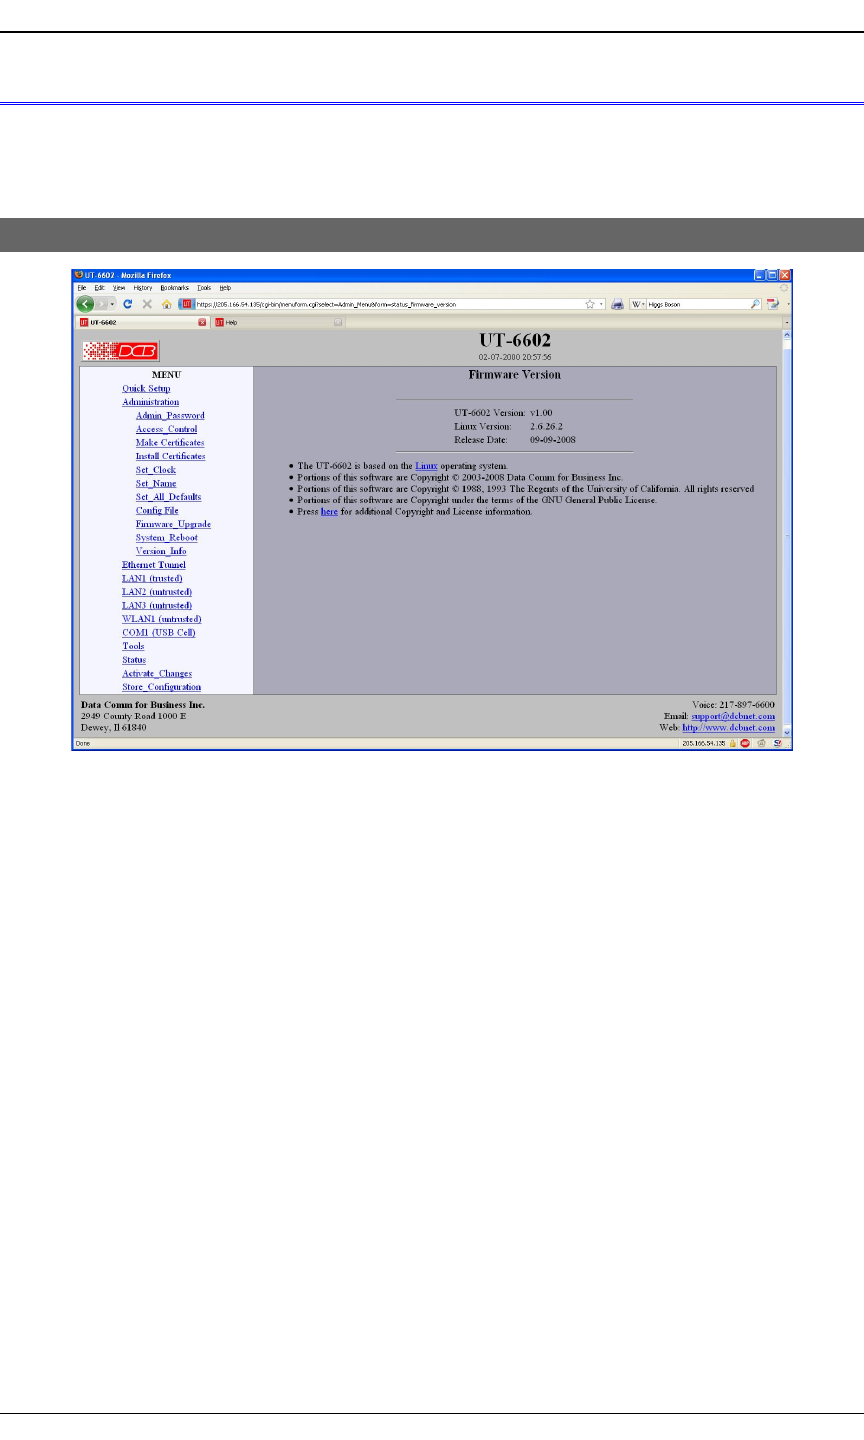Open the Bookmarks menu

coord(174,288)
